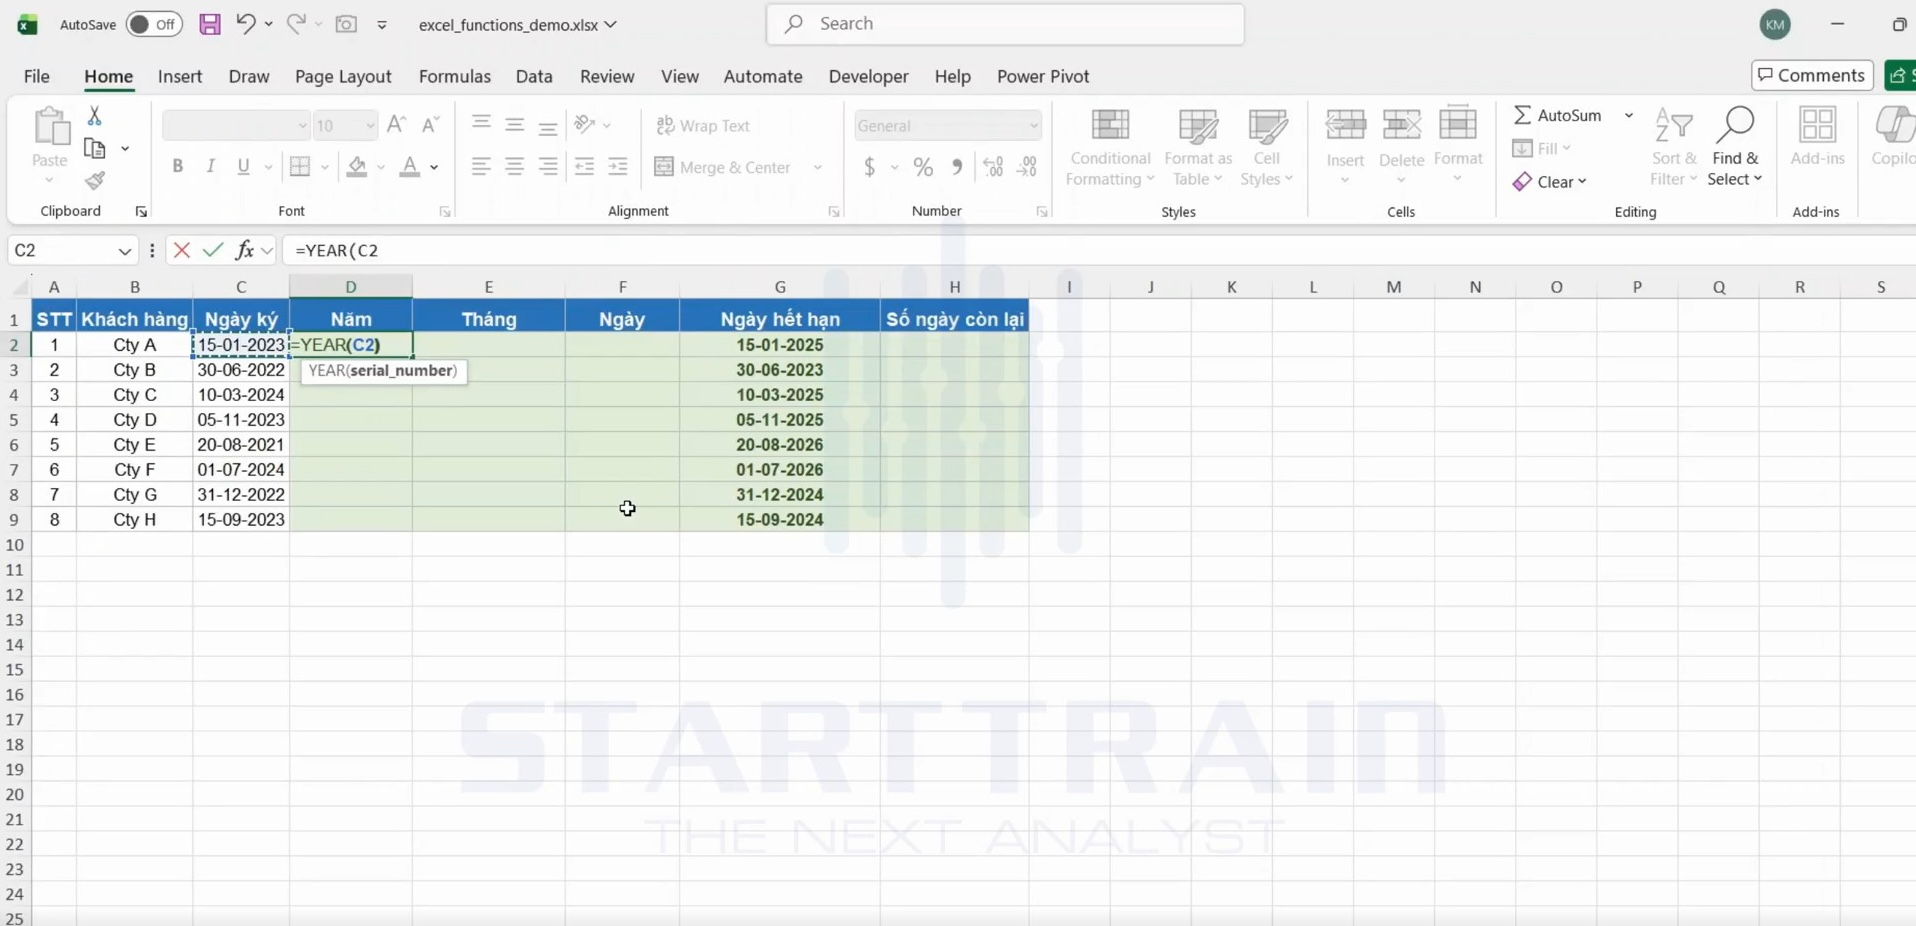The width and height of the screenshot is (1916, 926).
Task: Open the File menu
Action: pyautogui.click(x=36, y=76)
